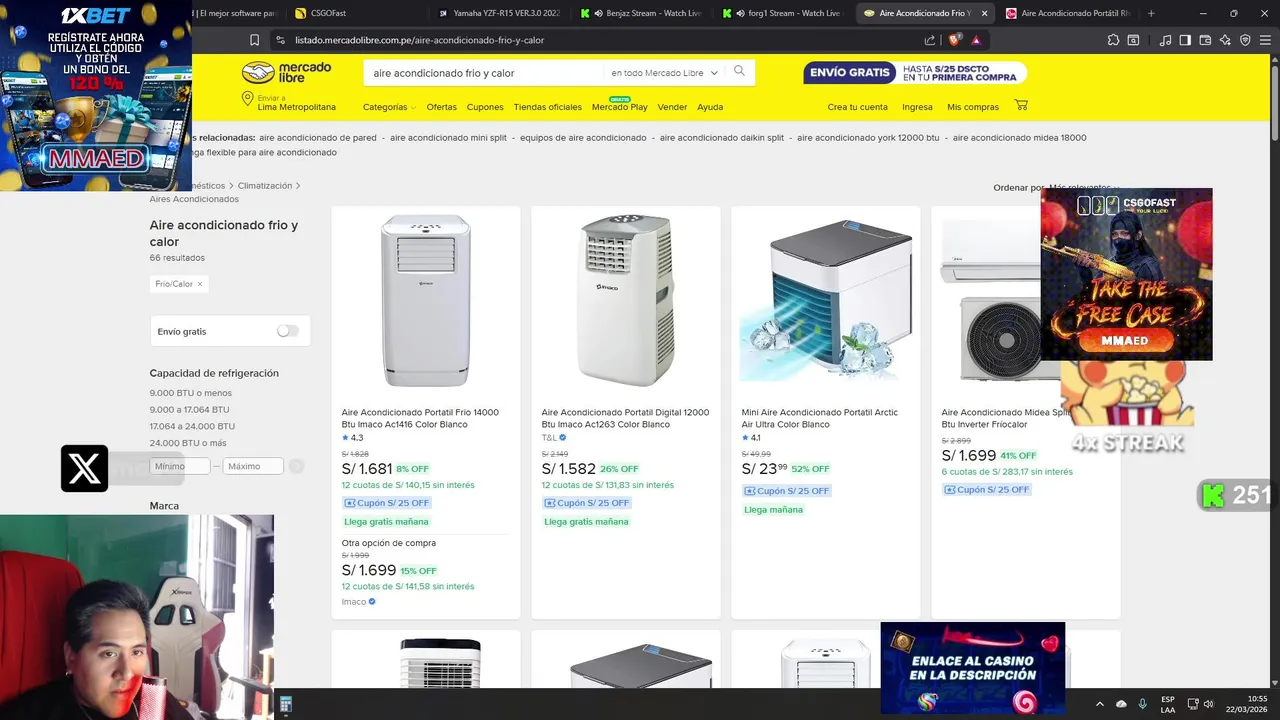Click the Mínimo capacity input field
This screenshot has height=720, width=1280.
coord(180,466)
